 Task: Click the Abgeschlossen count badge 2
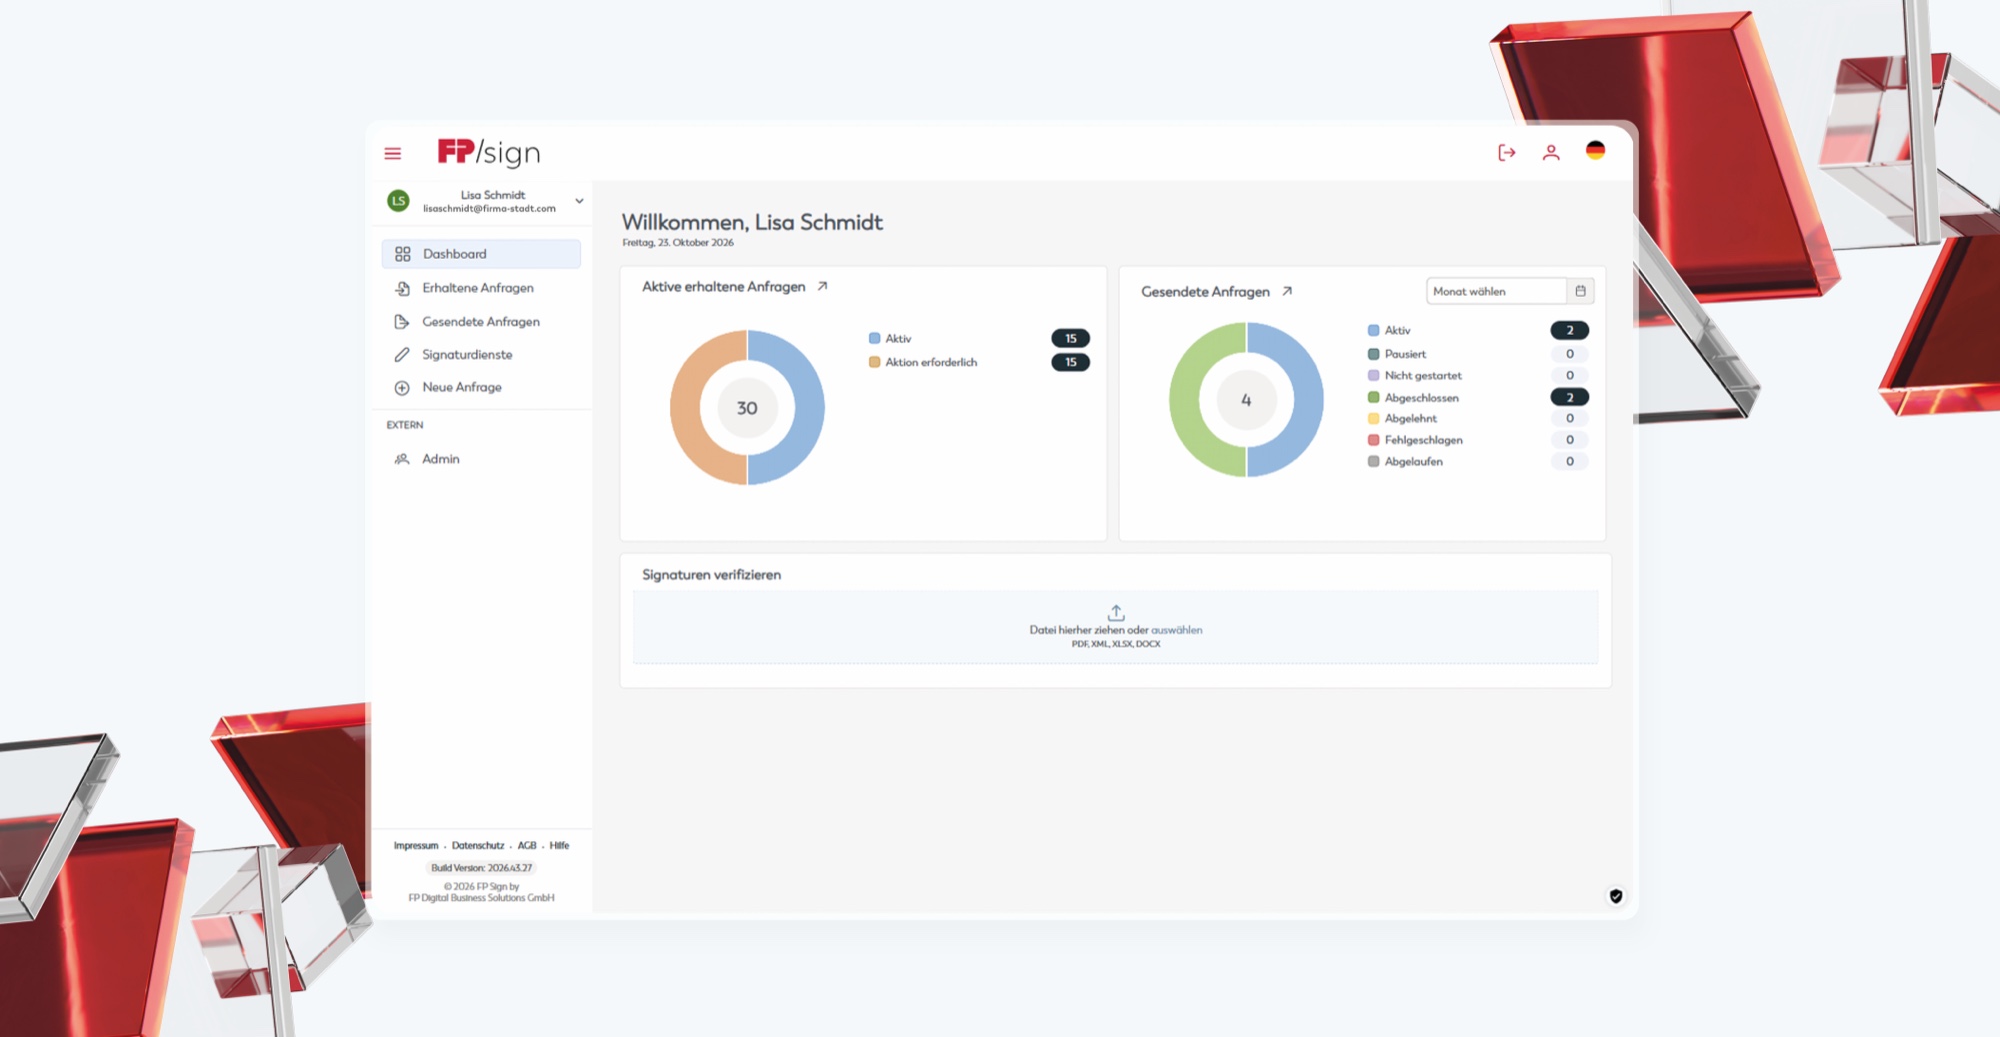click(x=1569, y=397)
